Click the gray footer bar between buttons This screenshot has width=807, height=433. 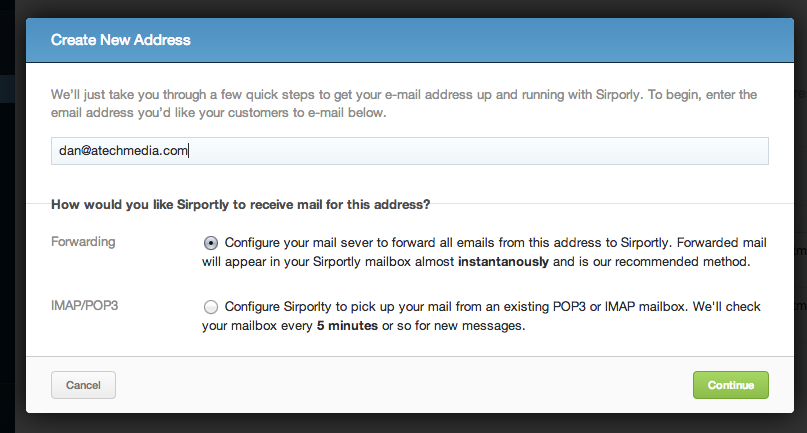[x=400, y=384]
